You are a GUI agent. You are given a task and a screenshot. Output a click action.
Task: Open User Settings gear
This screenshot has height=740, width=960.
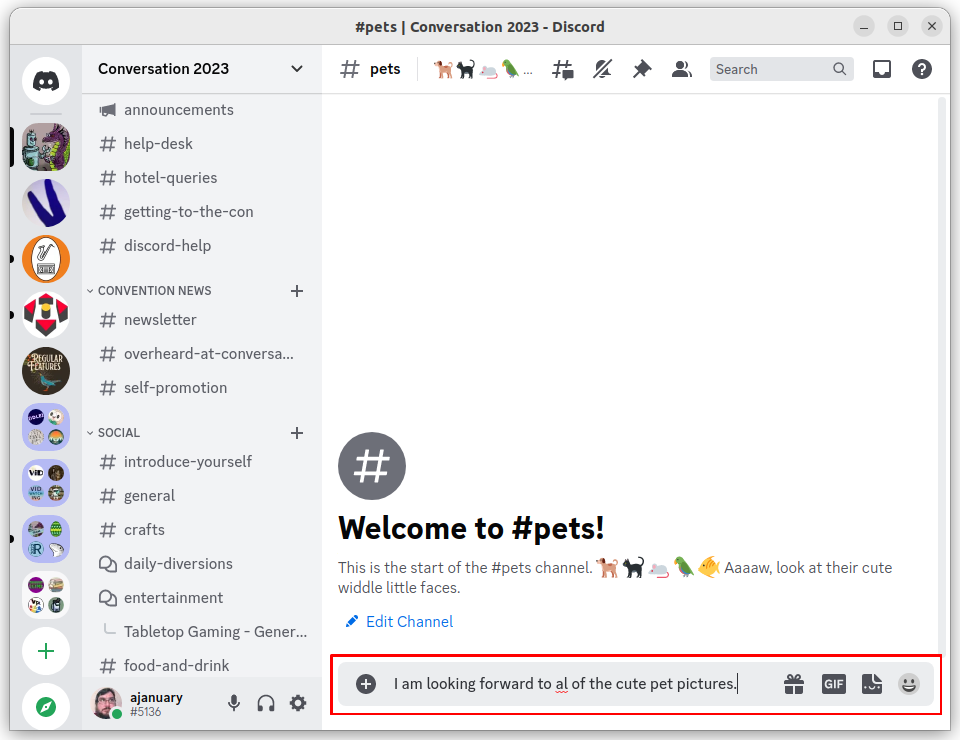click(x=298, y=703)
